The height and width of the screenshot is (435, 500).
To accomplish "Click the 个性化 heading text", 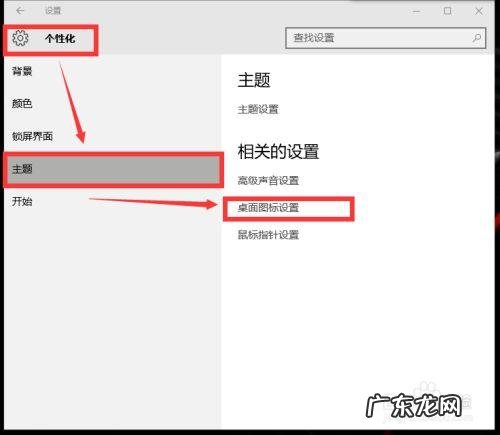I will (x=60, y=39).
